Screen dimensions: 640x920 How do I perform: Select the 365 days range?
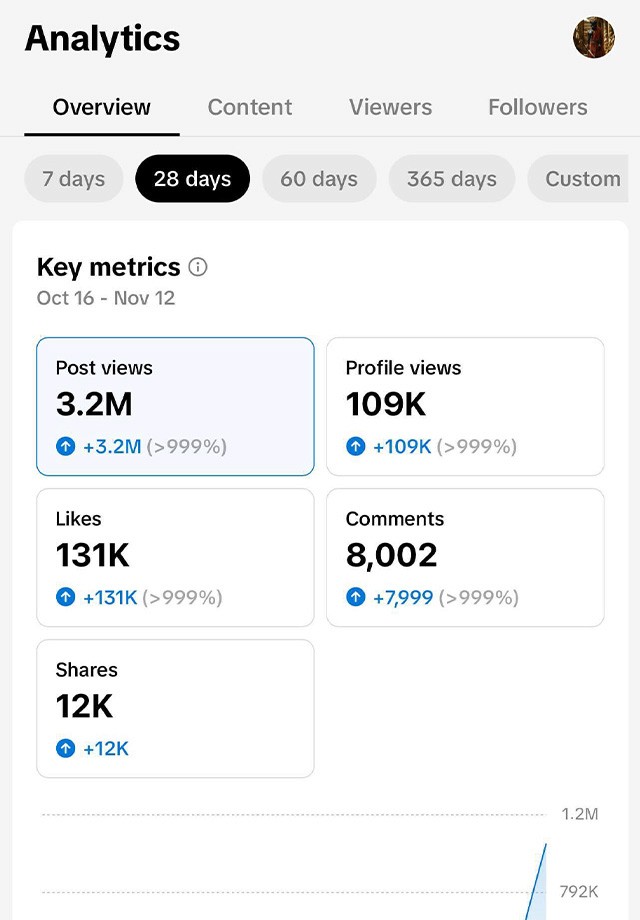[452, 178]
